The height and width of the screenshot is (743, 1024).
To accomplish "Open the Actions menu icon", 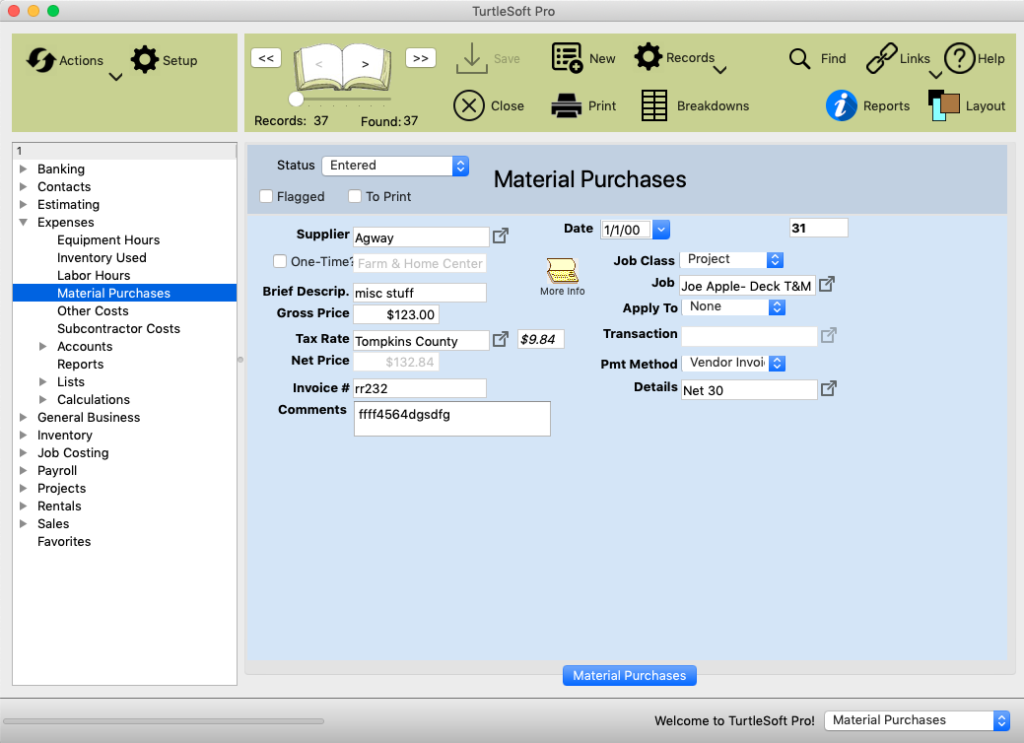I will [x=40, y=60].
